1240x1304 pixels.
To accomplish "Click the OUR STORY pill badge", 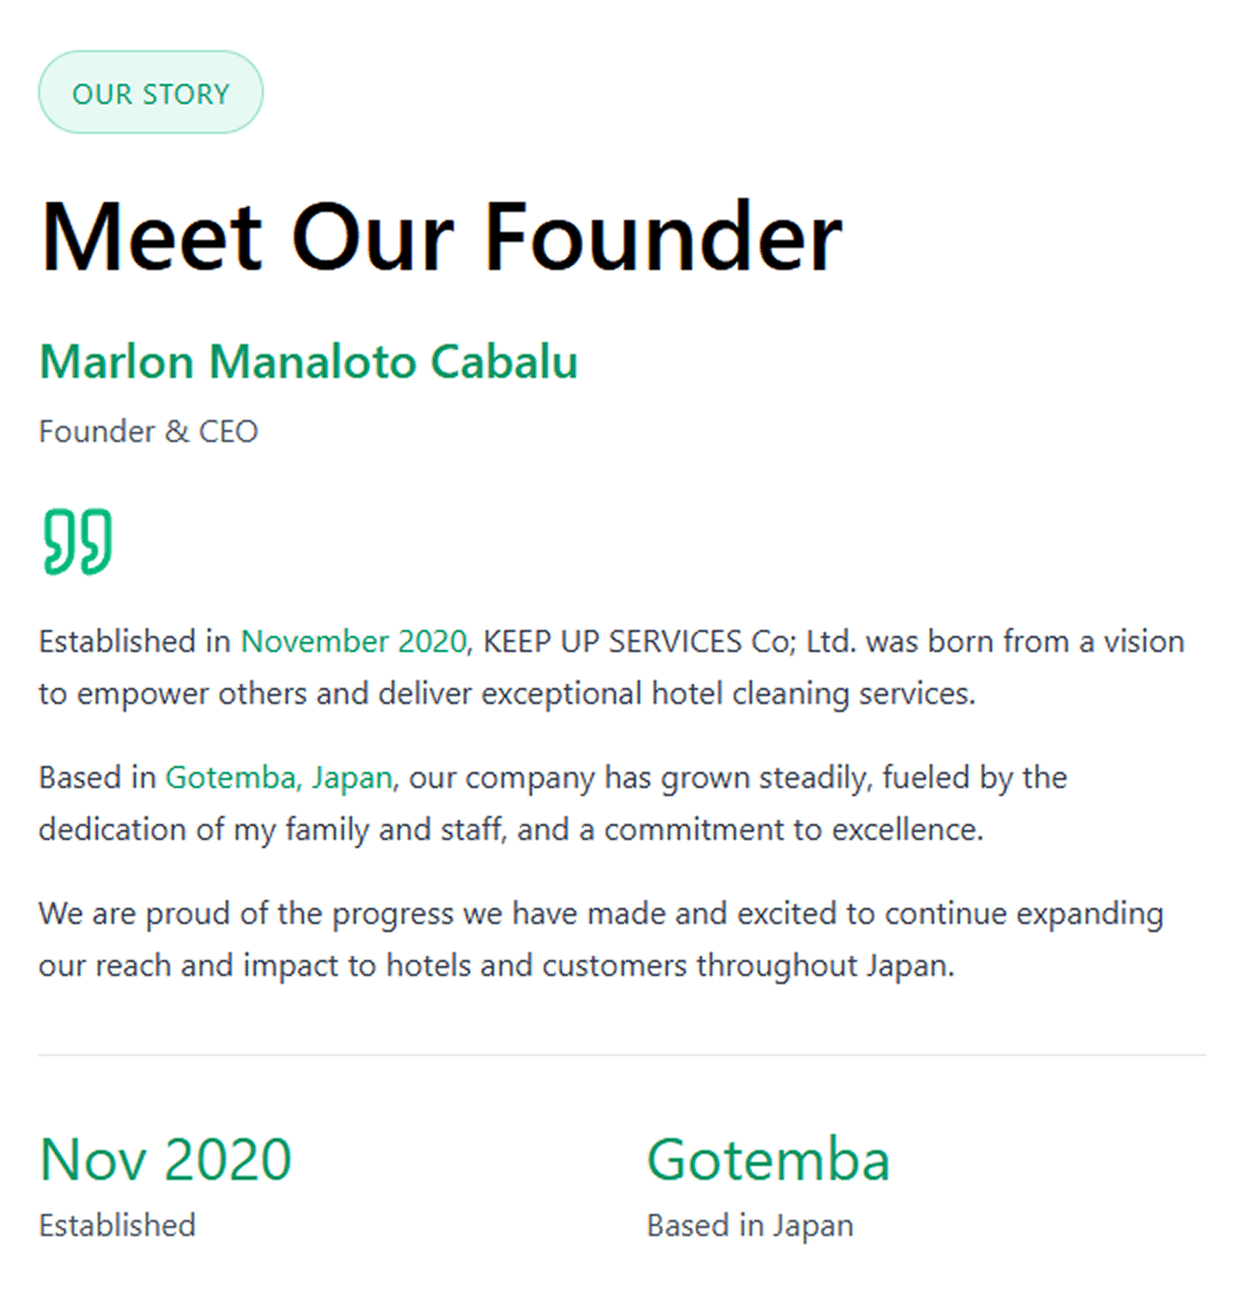I will pyautogui.click(x=151, y=93).
